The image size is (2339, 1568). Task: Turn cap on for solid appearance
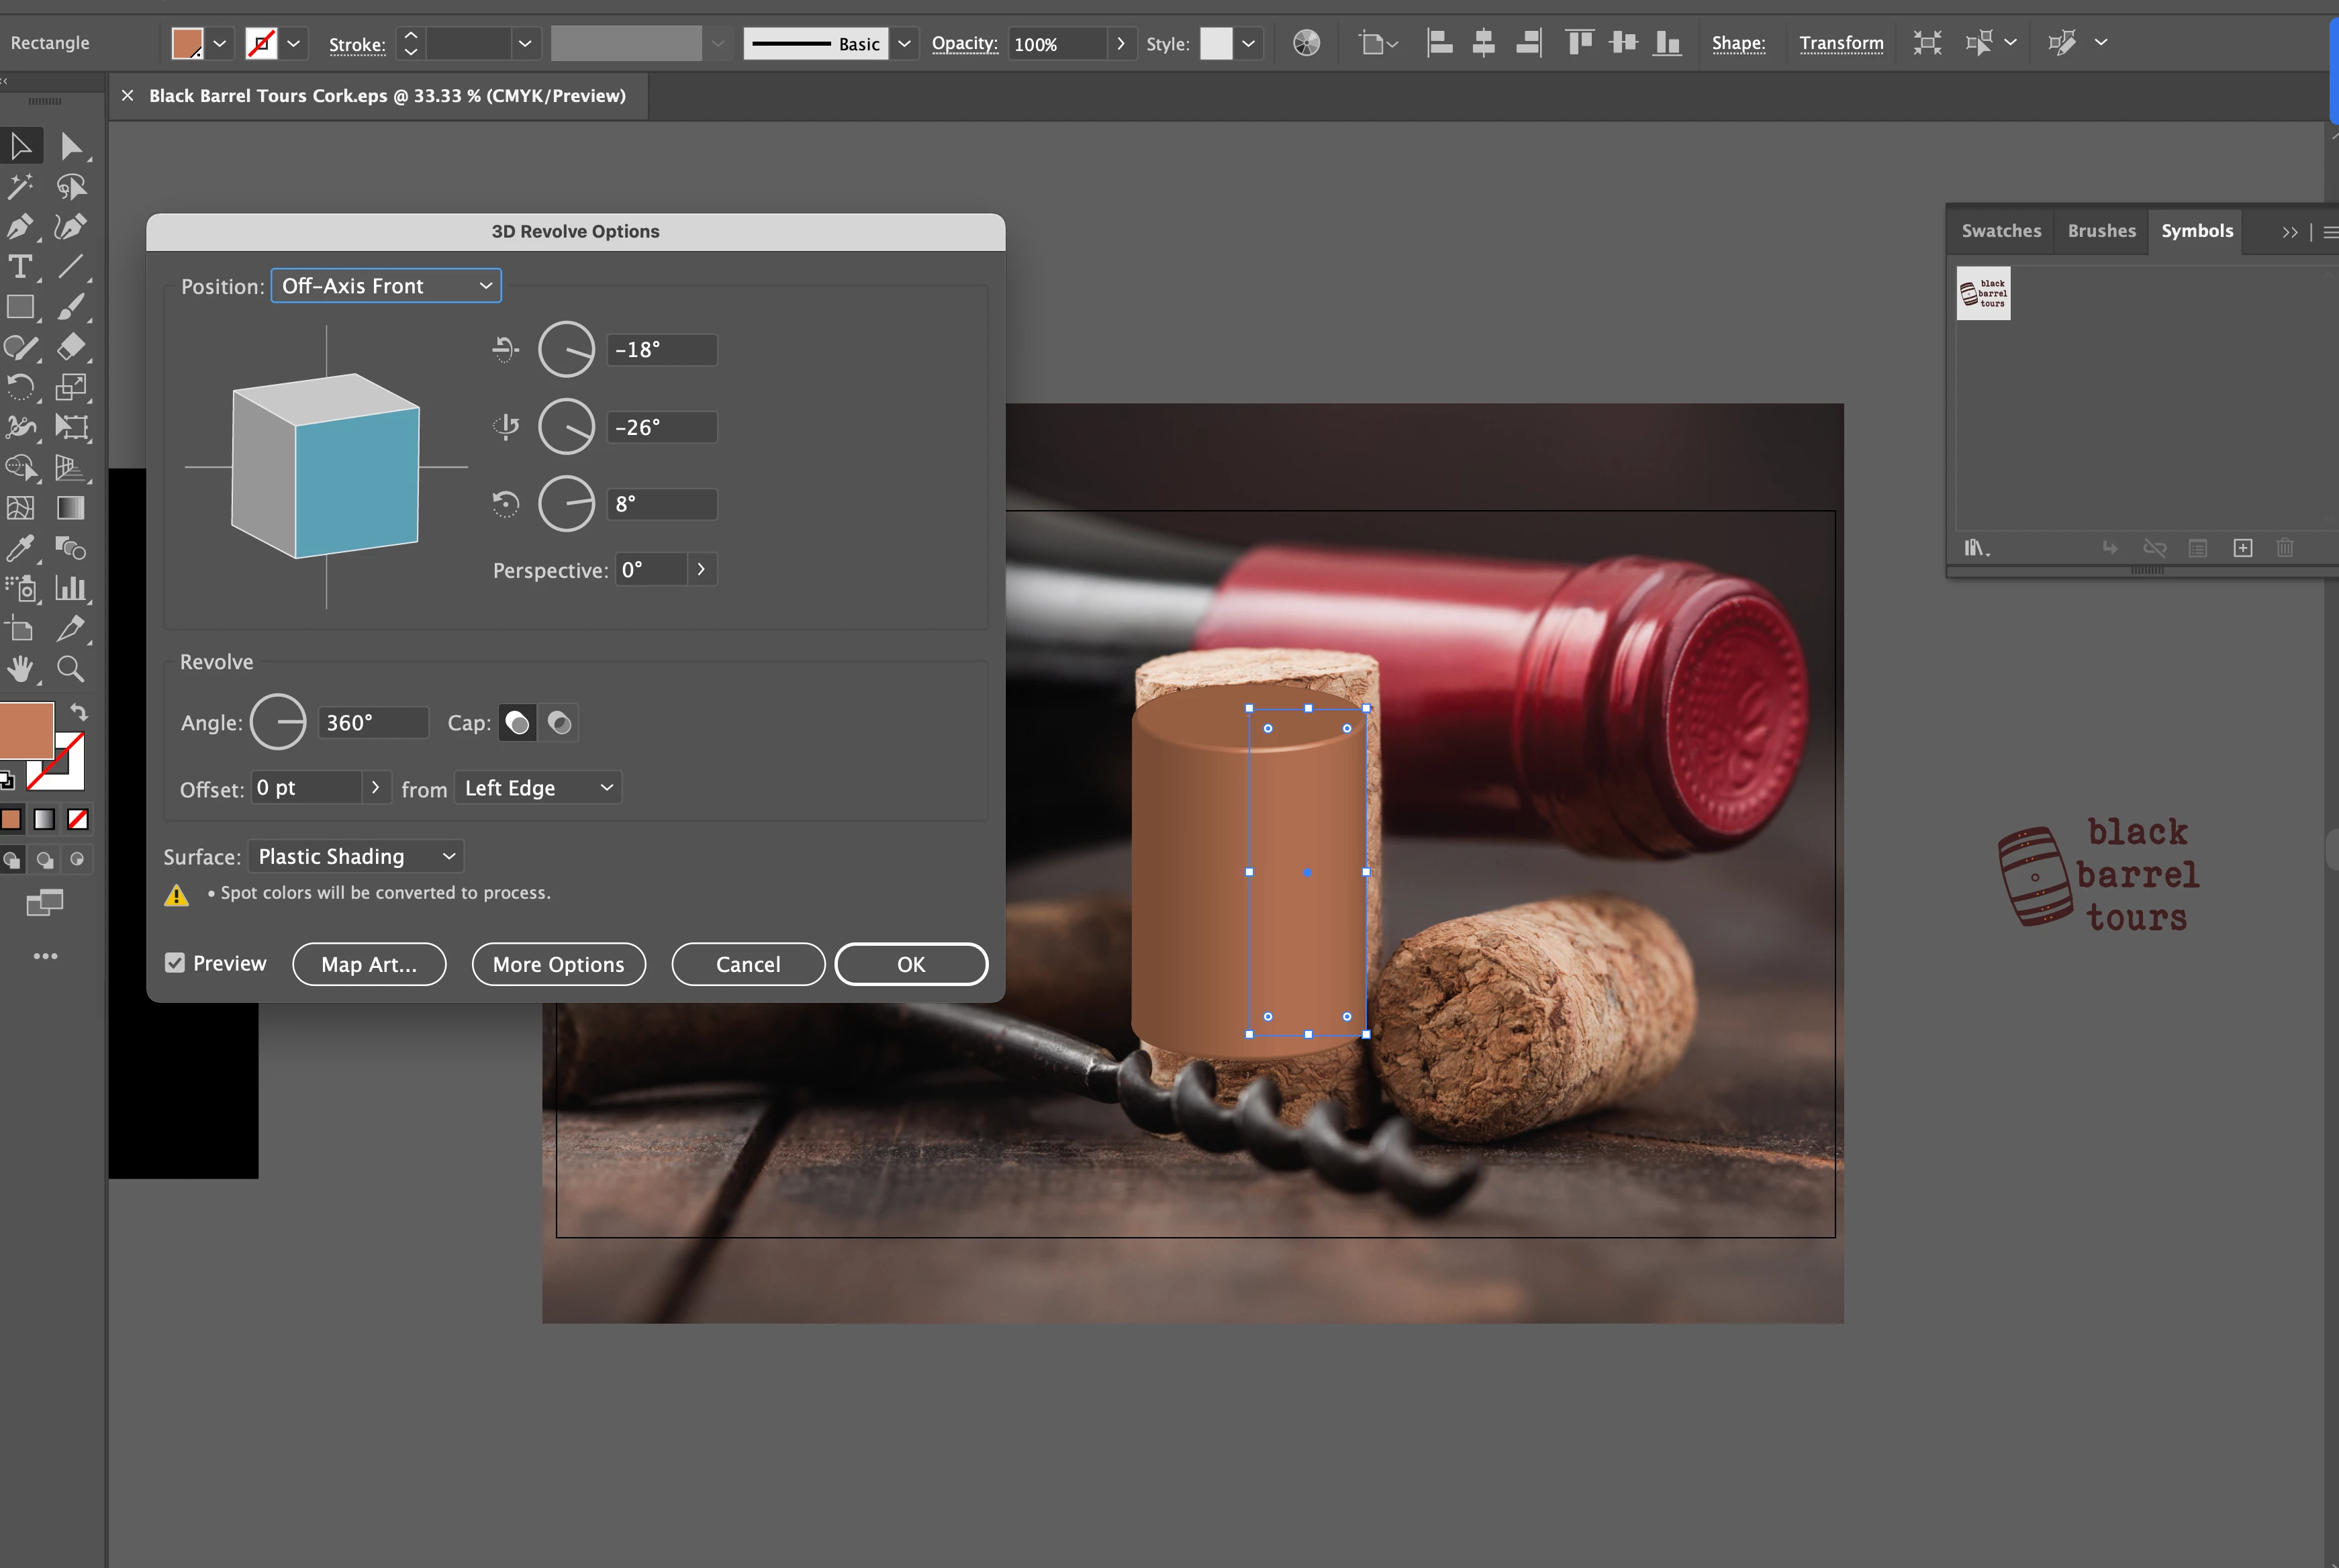[517, 723]
